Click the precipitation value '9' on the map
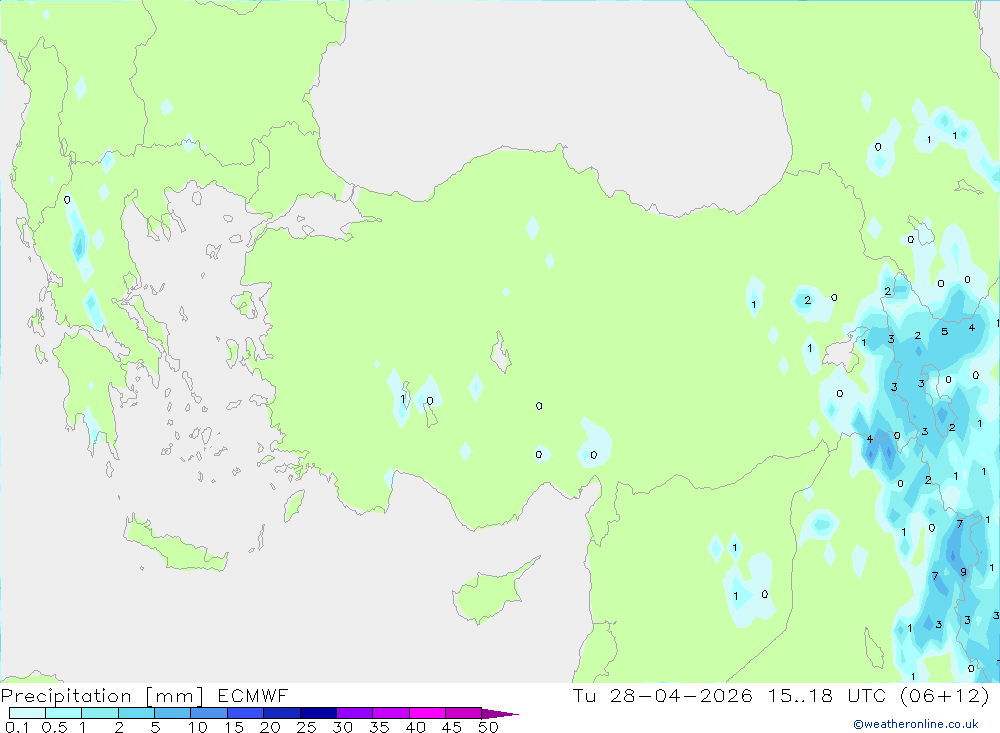This screenshot has height=733, width=1000. 963,572
